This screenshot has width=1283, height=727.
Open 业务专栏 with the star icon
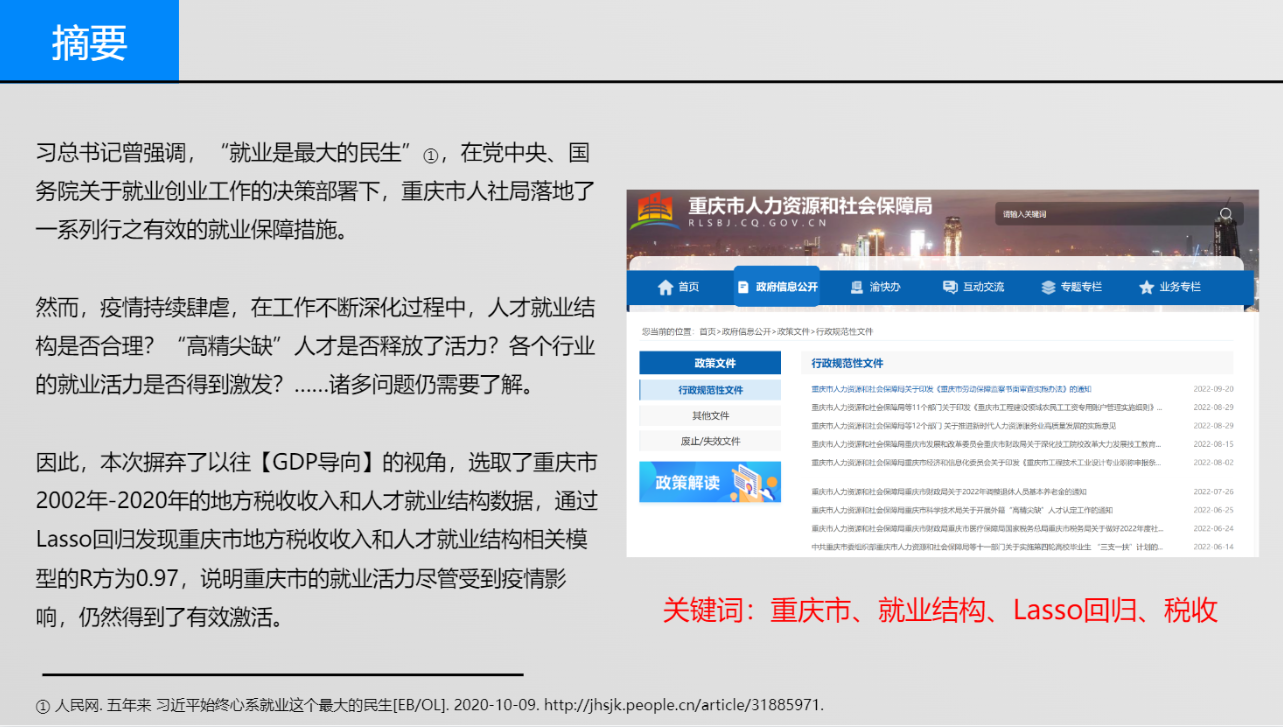(x=1169, y=287)
